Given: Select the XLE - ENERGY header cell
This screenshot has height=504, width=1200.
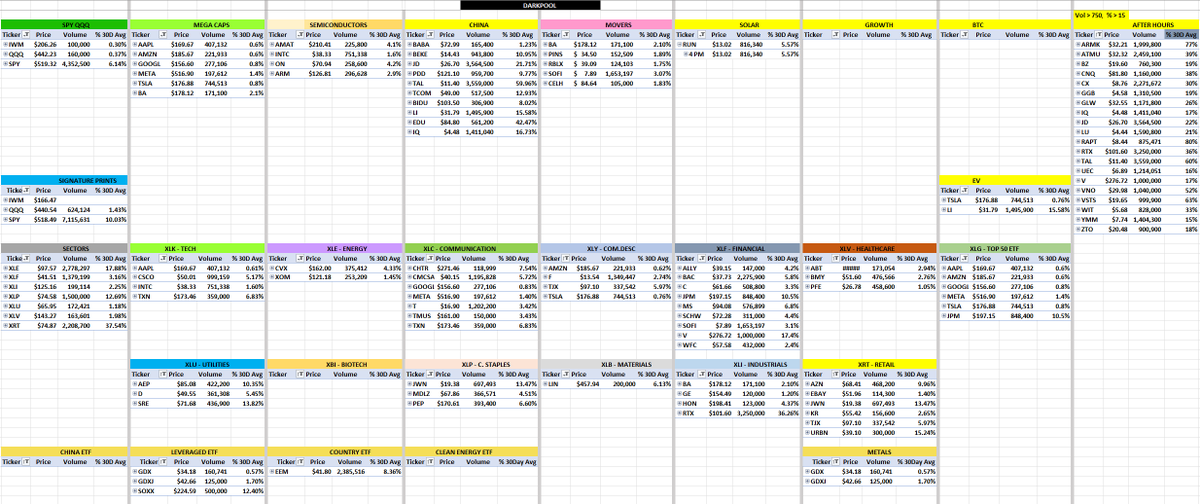Looking at the screenshot, I should pyautogui.click(x=333, y=247).
